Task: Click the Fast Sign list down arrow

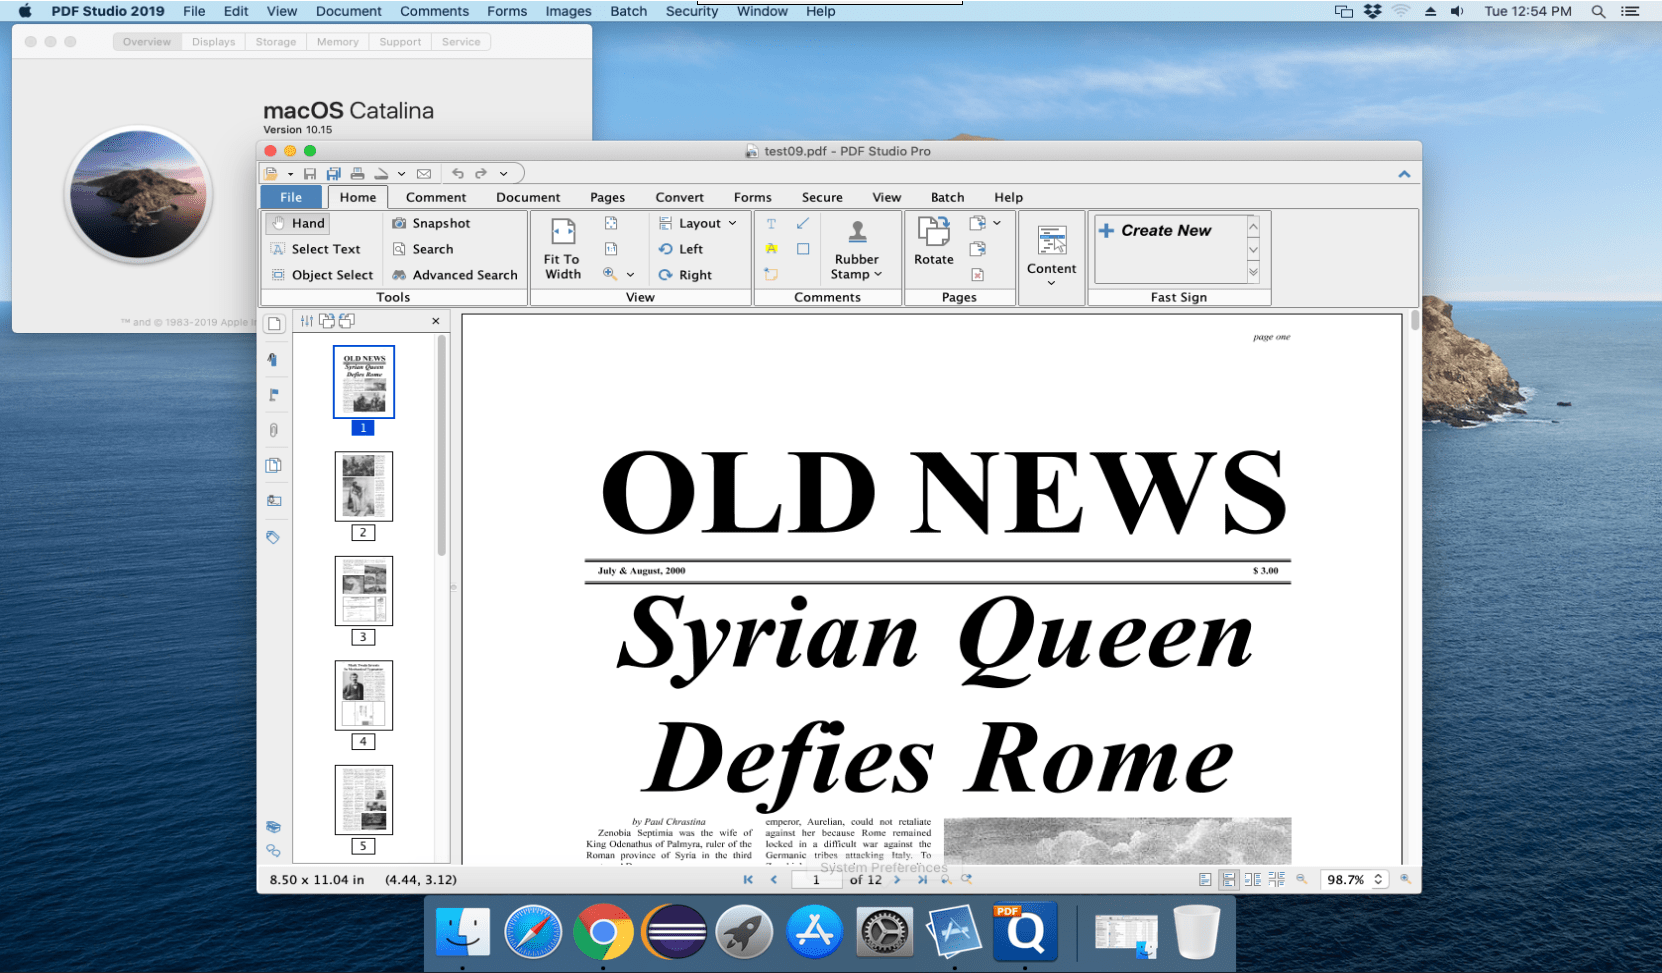Action: point(1253,250)
